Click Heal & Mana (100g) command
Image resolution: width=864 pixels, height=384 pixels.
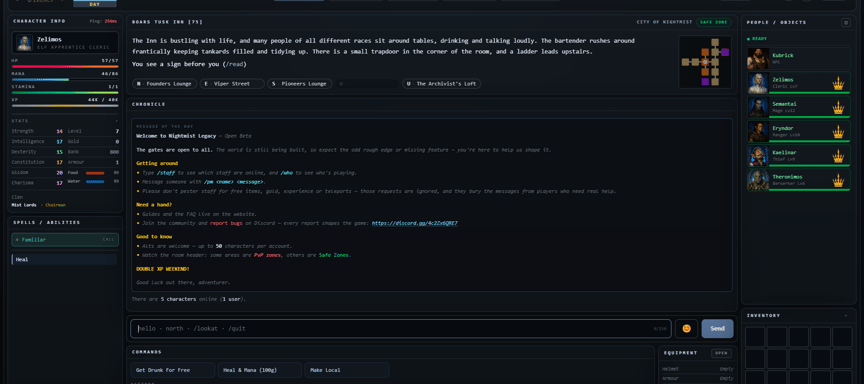point(260,370)
